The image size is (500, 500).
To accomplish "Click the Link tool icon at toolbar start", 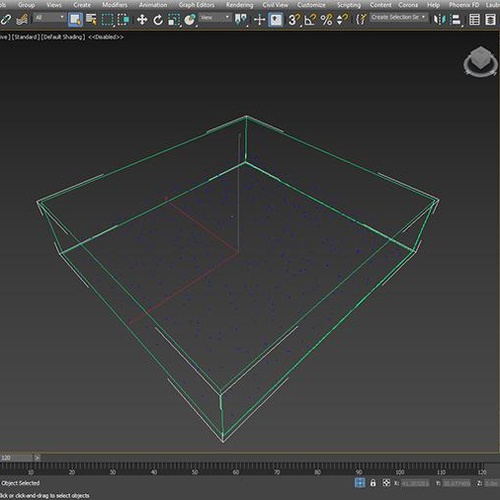I will (x=6, y=20).
